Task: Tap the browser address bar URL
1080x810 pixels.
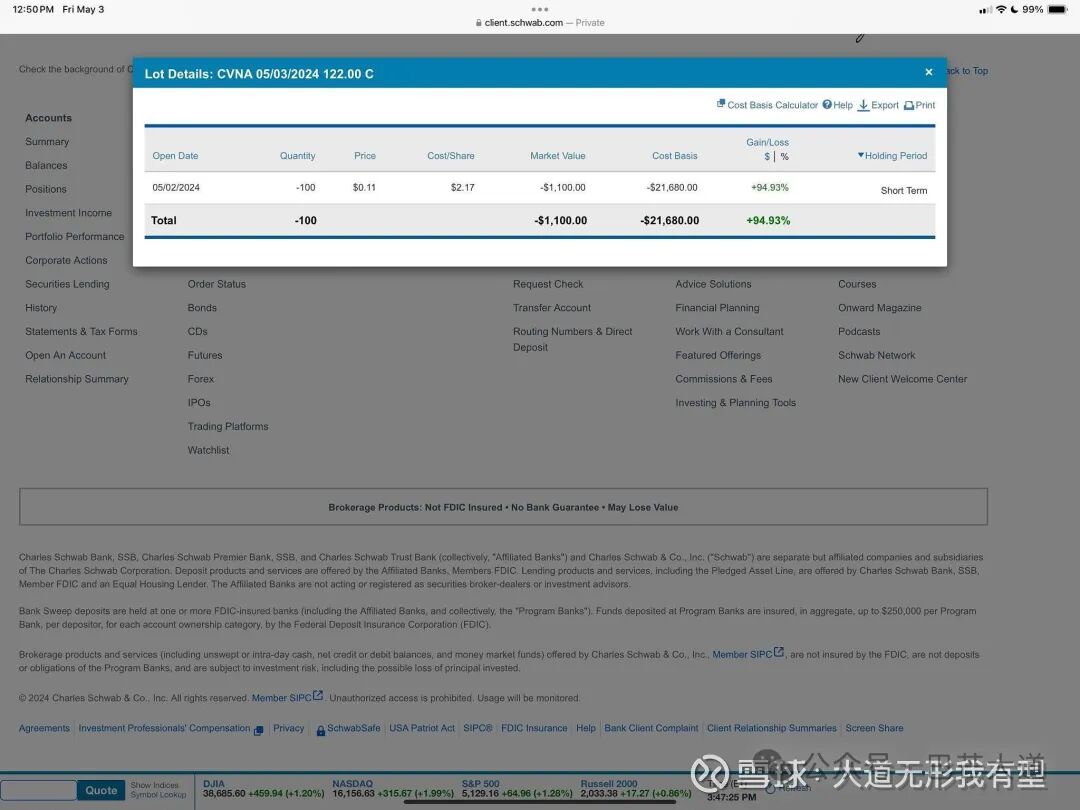Action: [x=523, y=23]
